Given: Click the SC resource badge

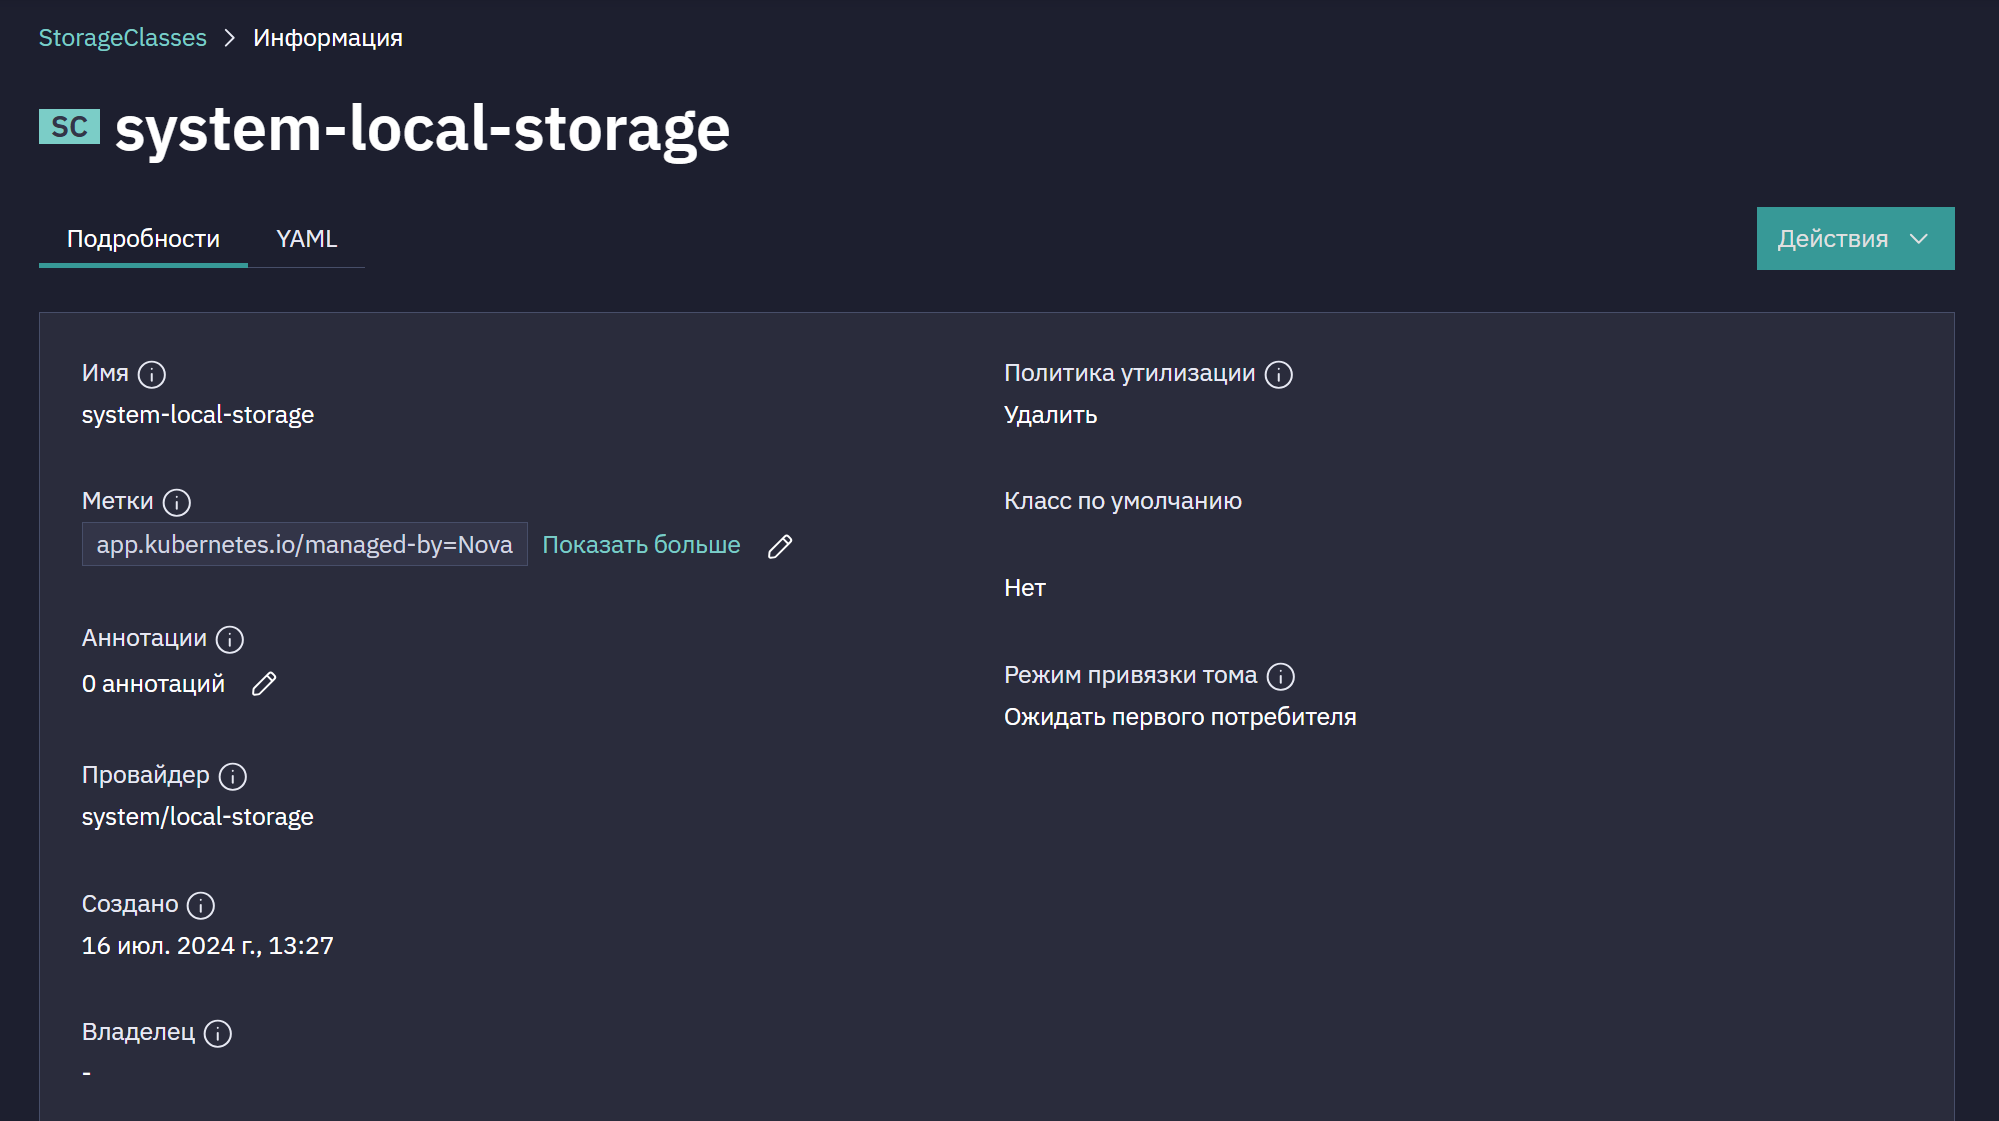Looking at the screenshot, I should (69, 127).
